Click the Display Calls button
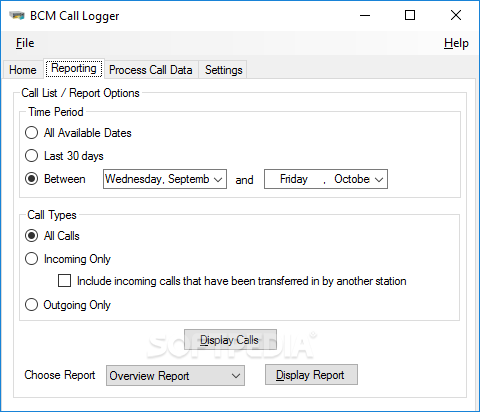 pyautogui.click(x=230, y=340)
